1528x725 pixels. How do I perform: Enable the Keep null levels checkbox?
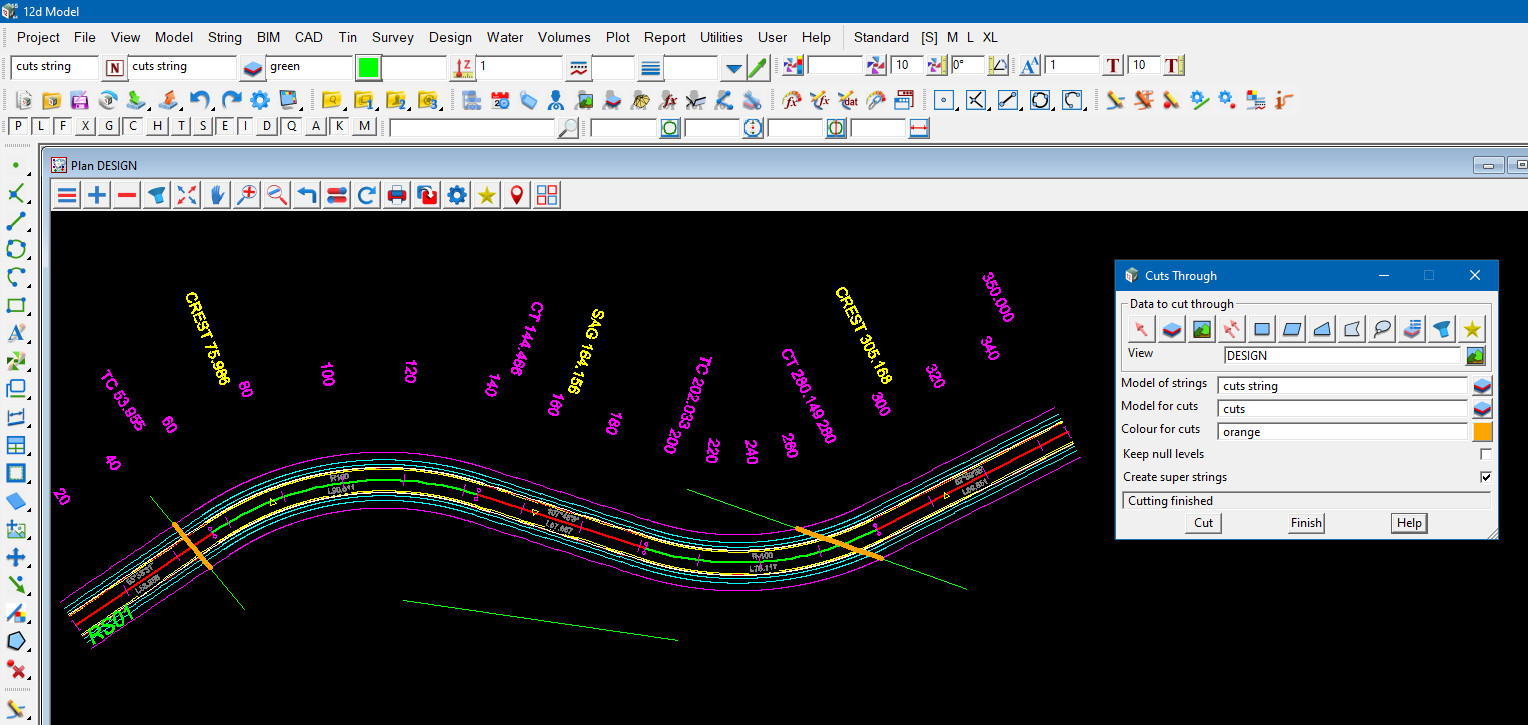(1485, 454)
